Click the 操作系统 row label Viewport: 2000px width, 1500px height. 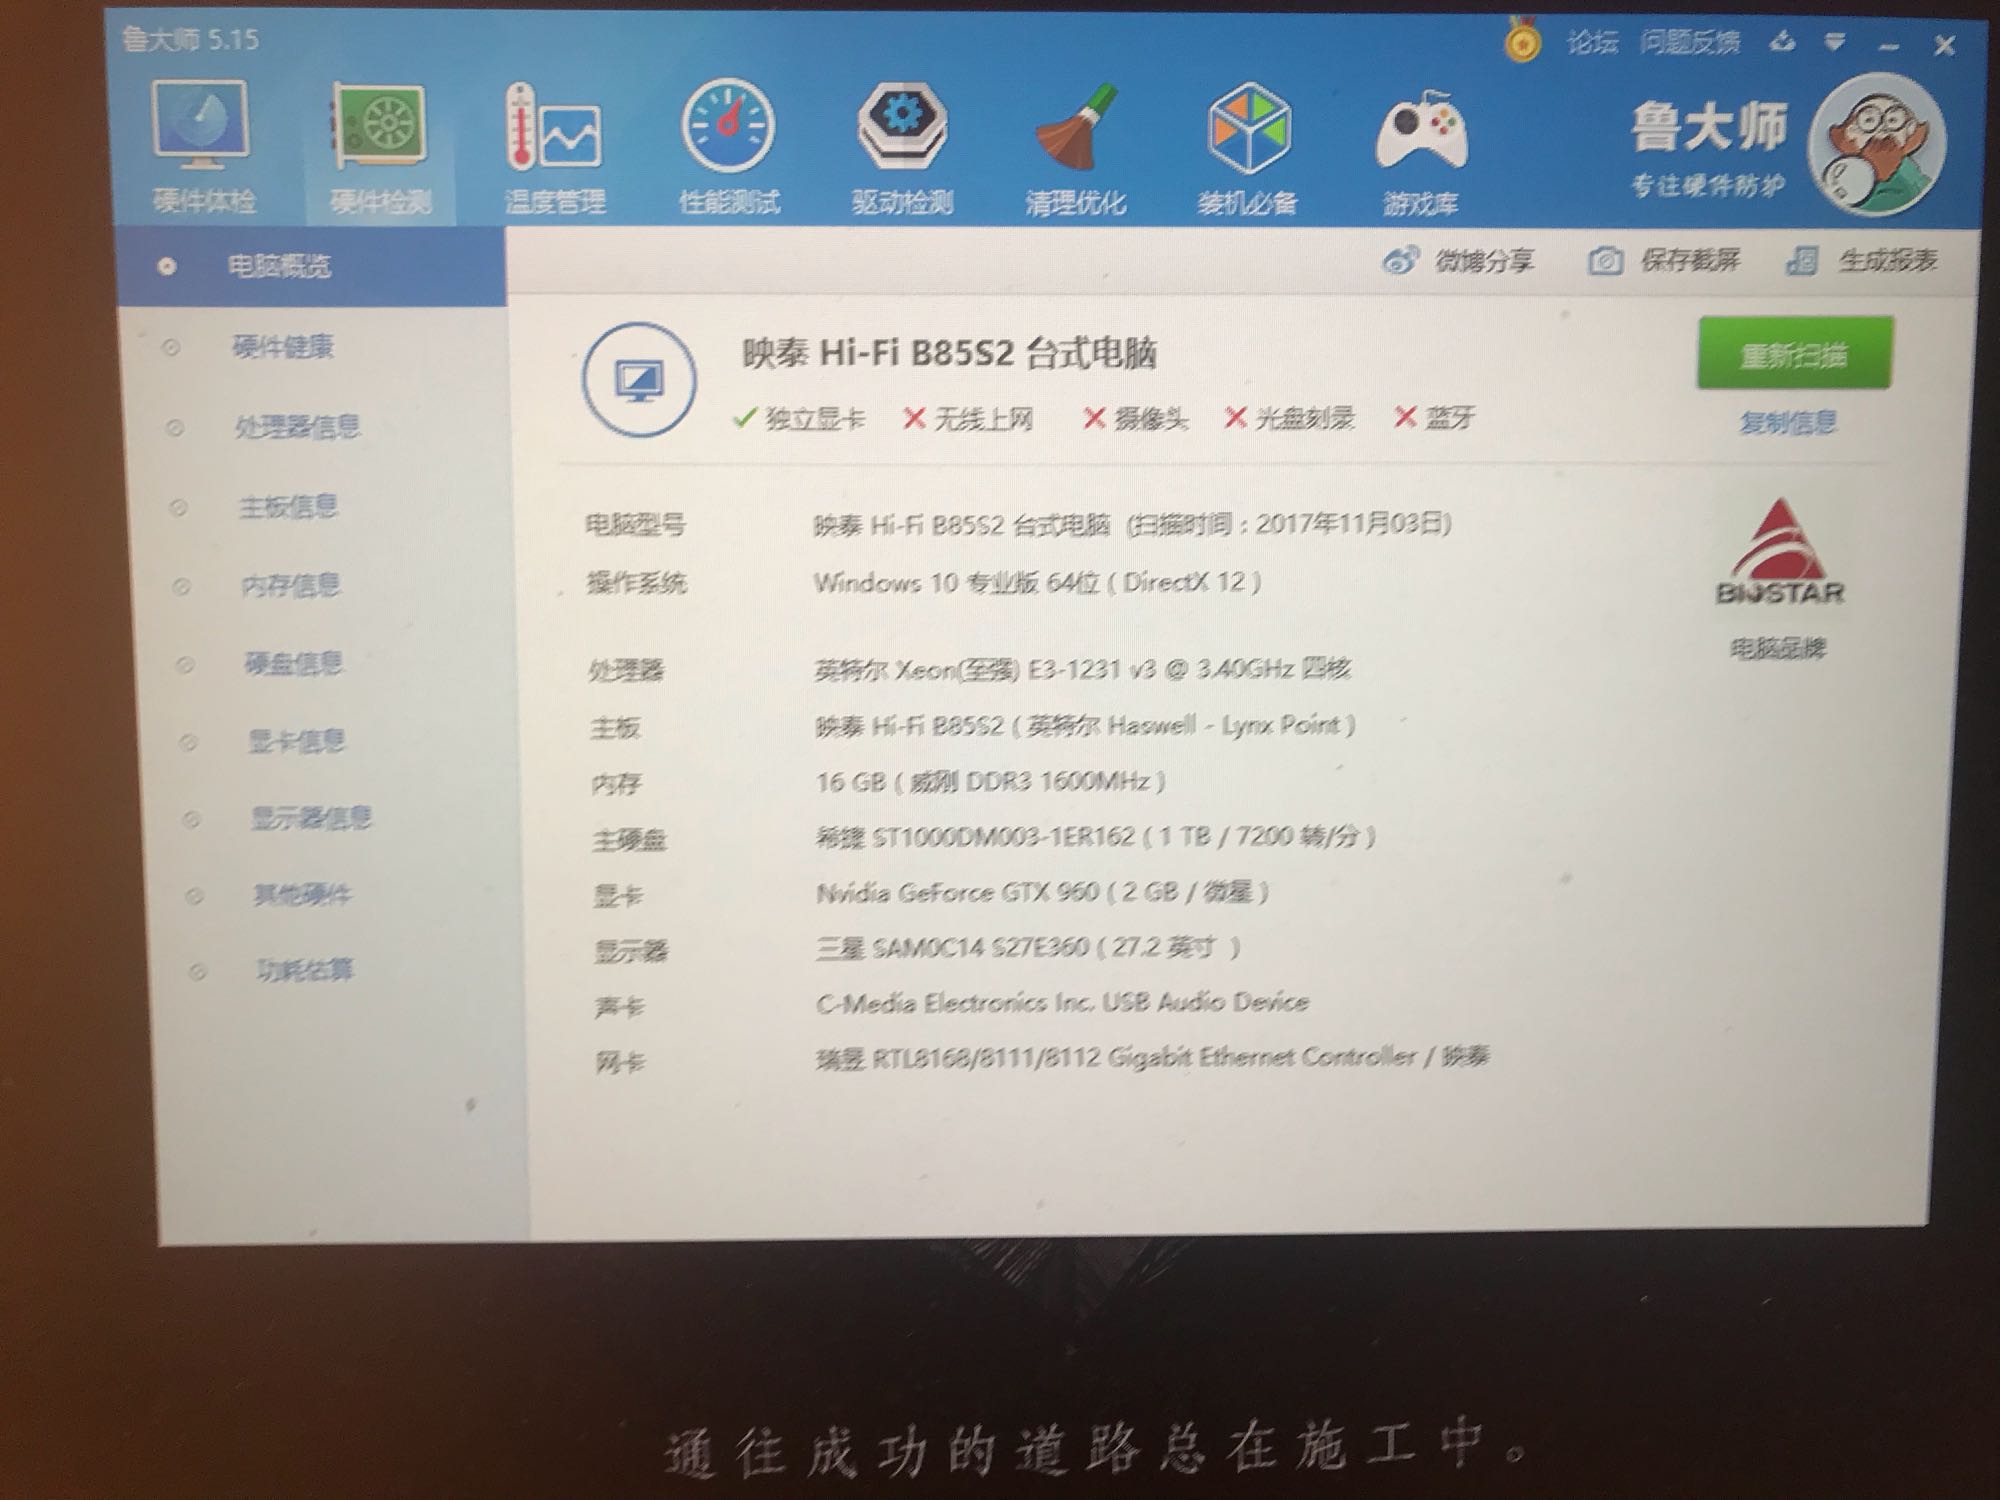tap(637, 583)
